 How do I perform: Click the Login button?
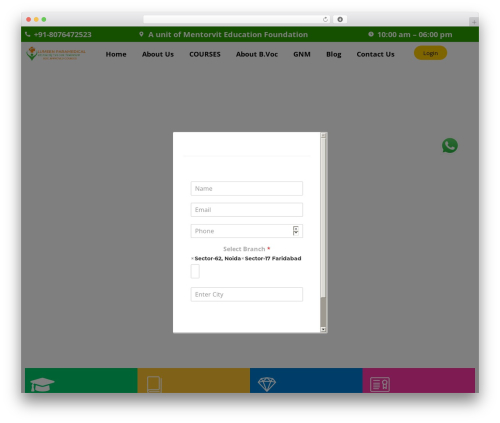tap(430, 53)
